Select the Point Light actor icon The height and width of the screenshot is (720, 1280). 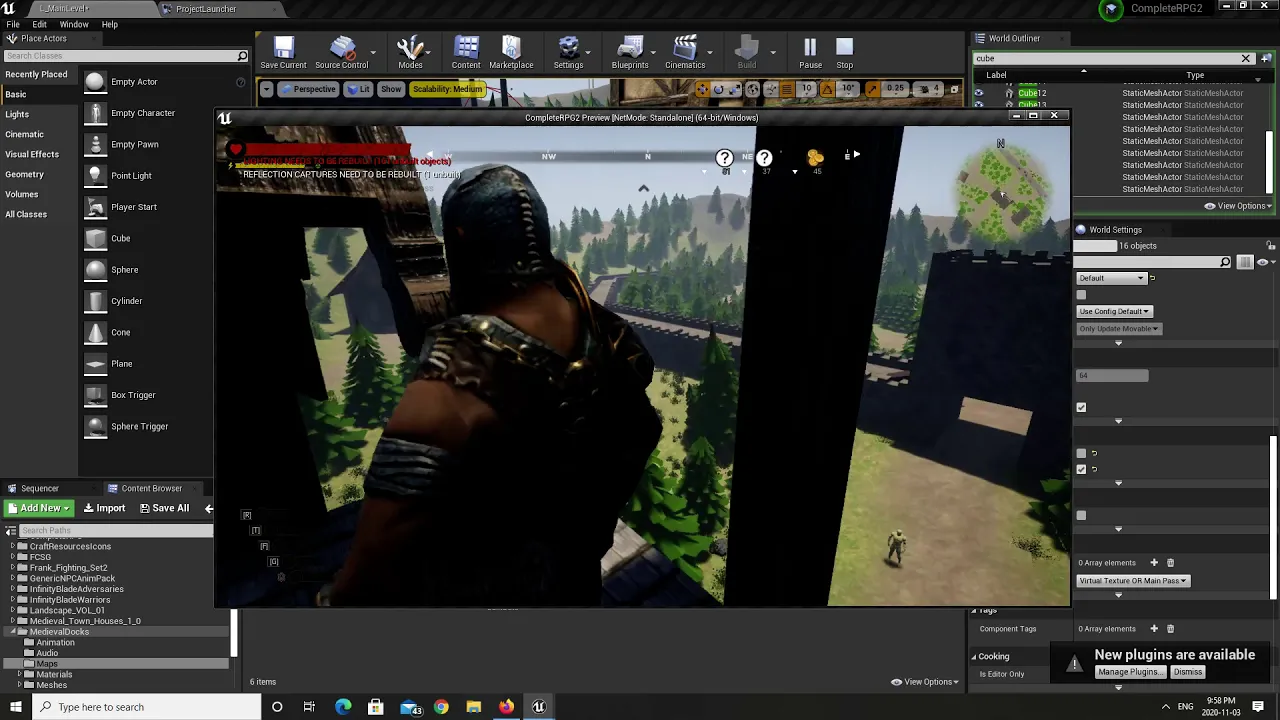click(x=95, y=175)
